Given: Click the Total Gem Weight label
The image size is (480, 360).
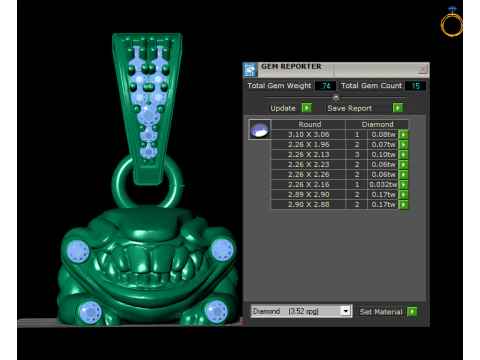Looking at the screenshot, I should click(x=279, y=86).
